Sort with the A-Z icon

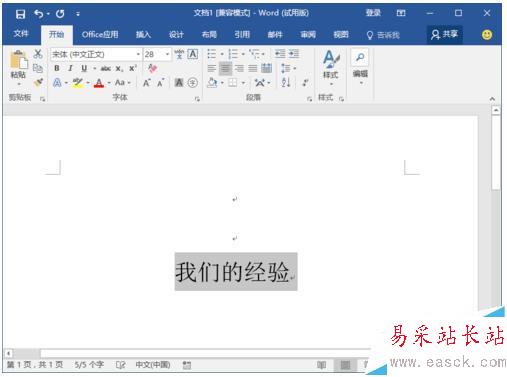click(286, 82)
